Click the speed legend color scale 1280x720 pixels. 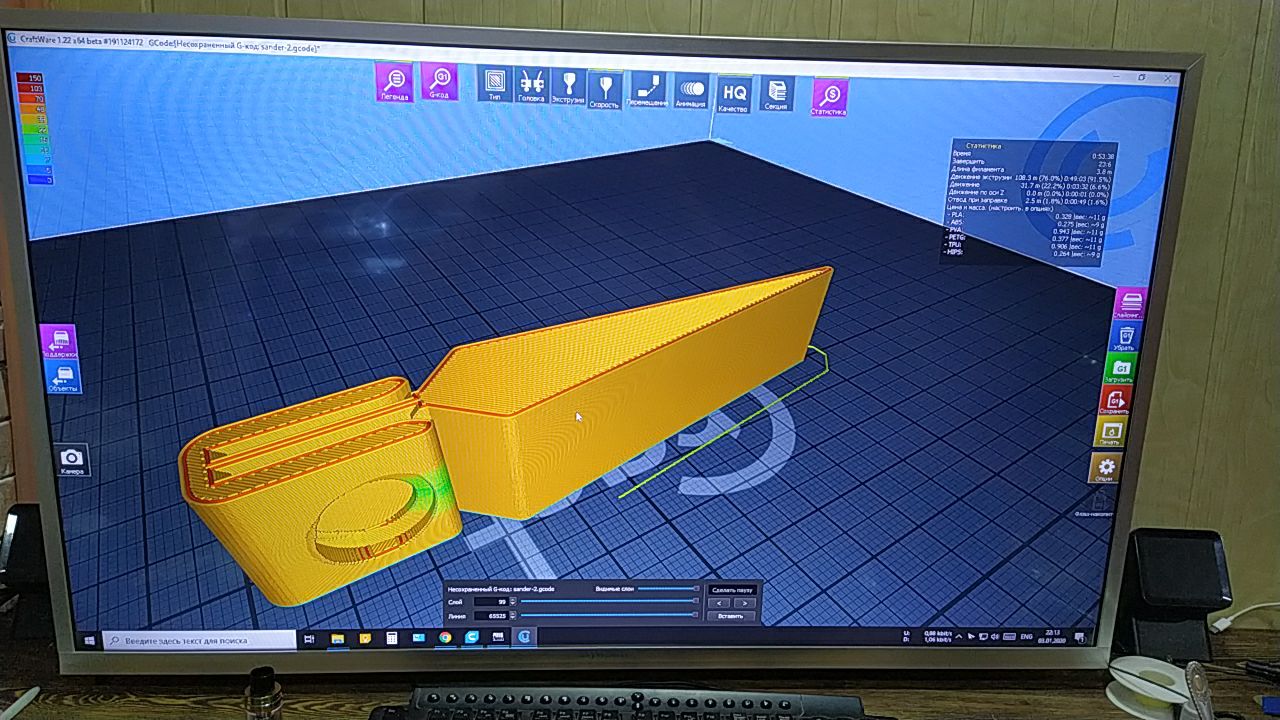tap(36, 127)
